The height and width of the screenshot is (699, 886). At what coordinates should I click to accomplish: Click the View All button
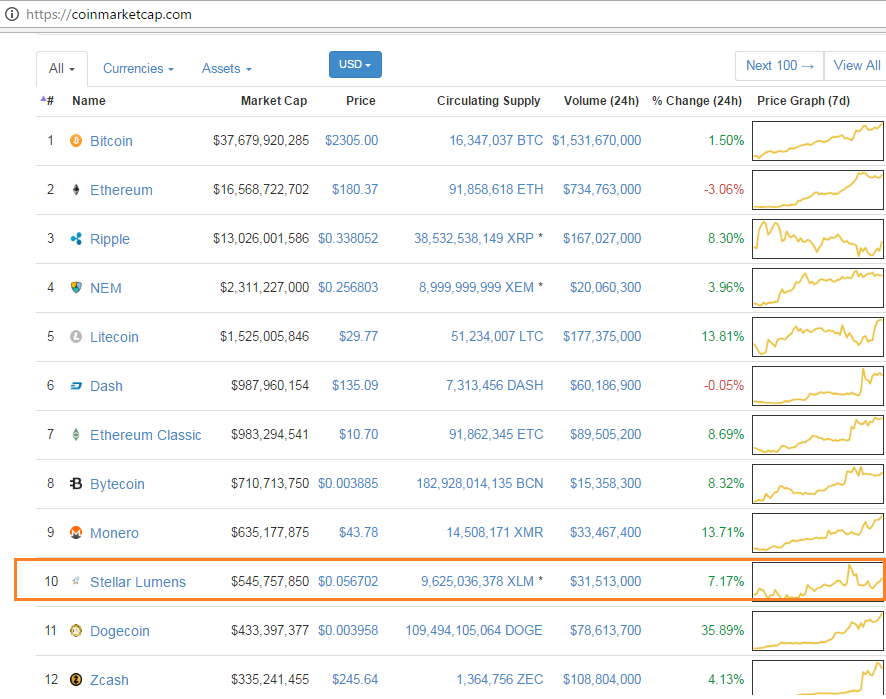point(856,66)
